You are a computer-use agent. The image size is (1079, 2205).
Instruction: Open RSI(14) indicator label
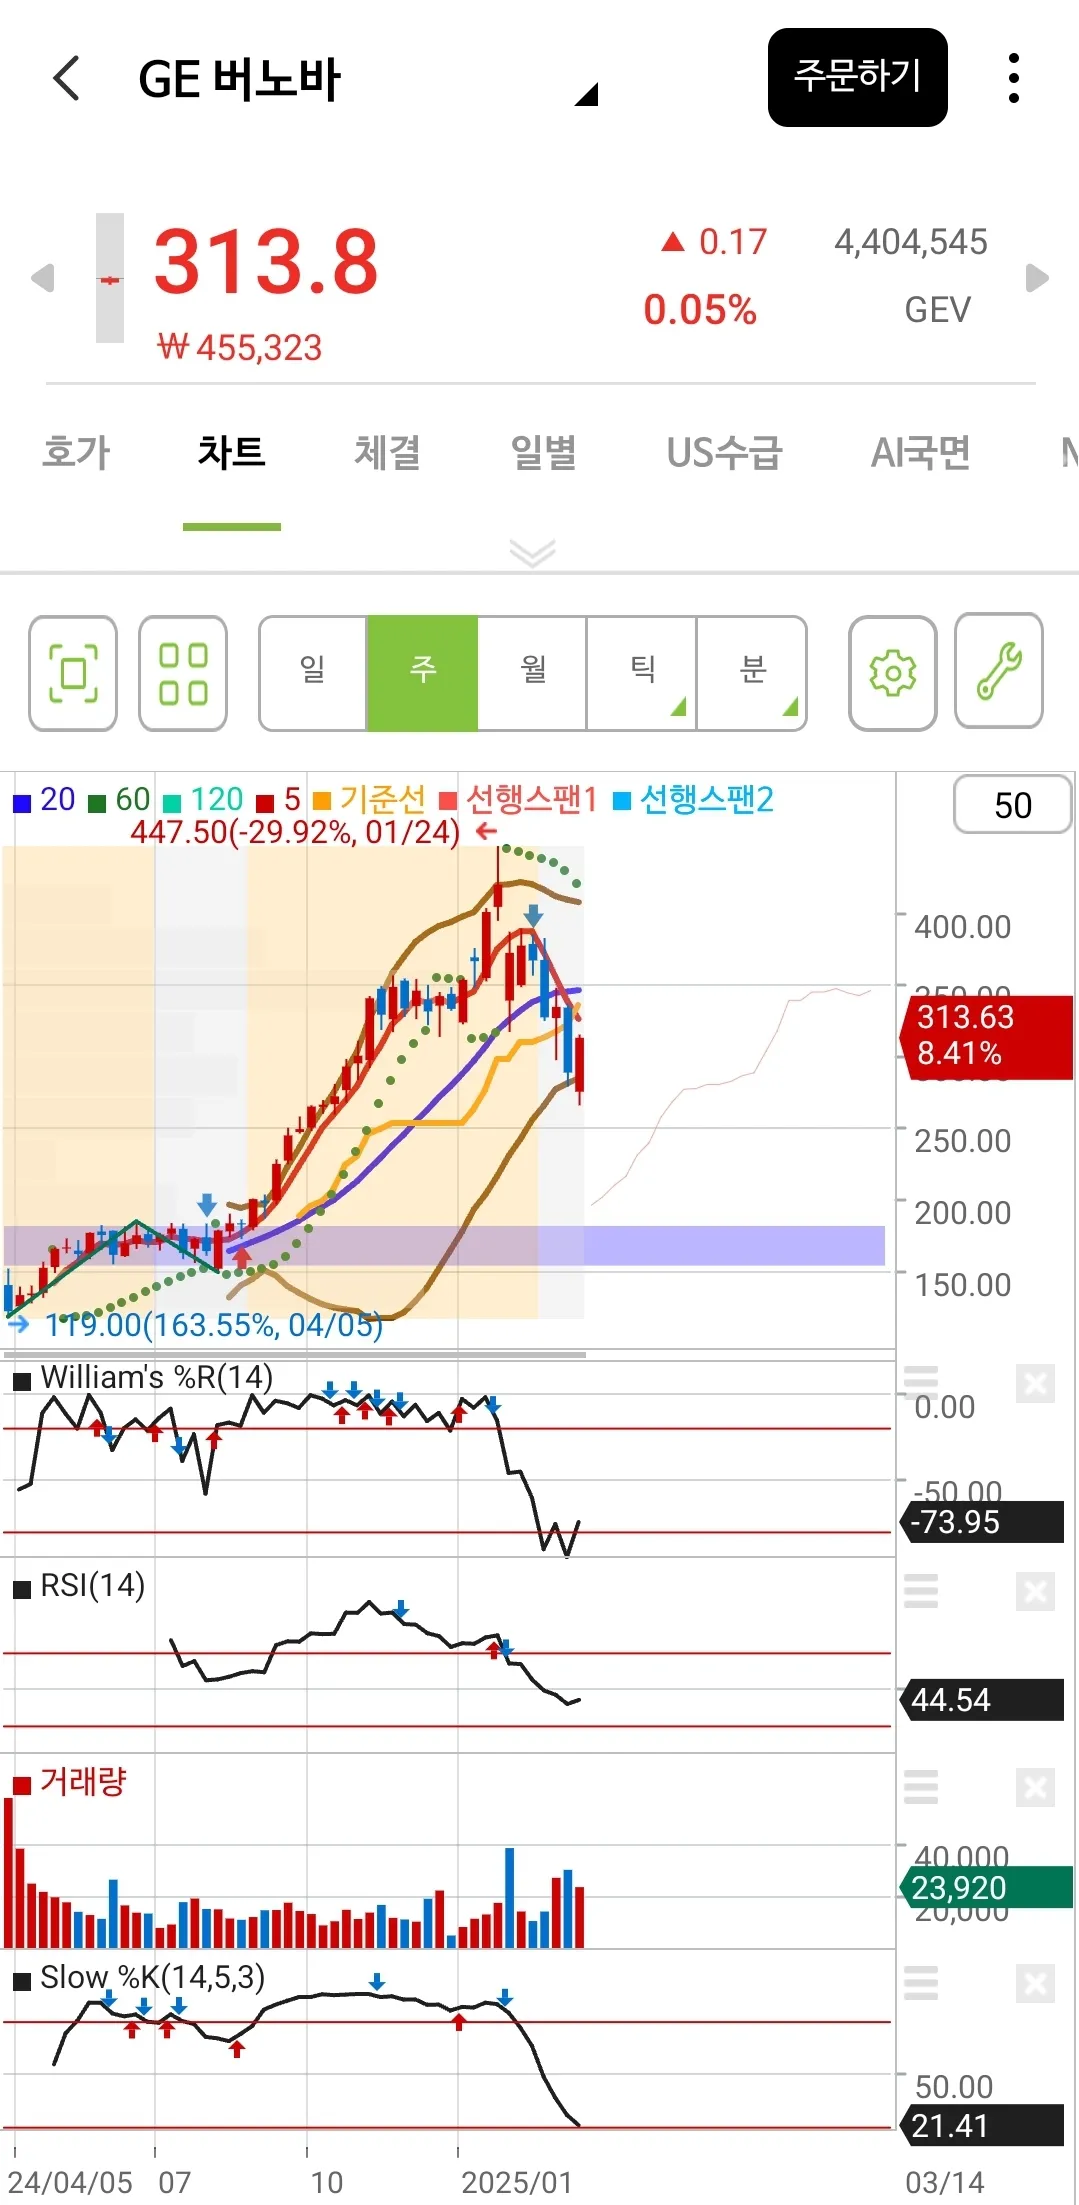point(93,1586)
